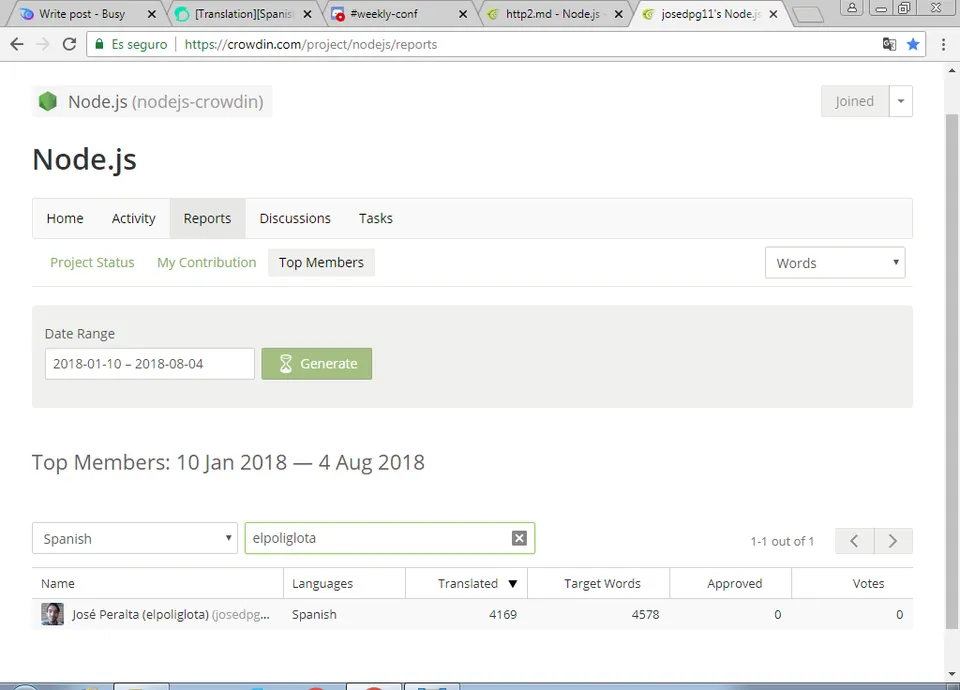This screenshot has width=960, height=690.
Task: Open the Google Translate icon in address bar
Action: pos(889,44)
